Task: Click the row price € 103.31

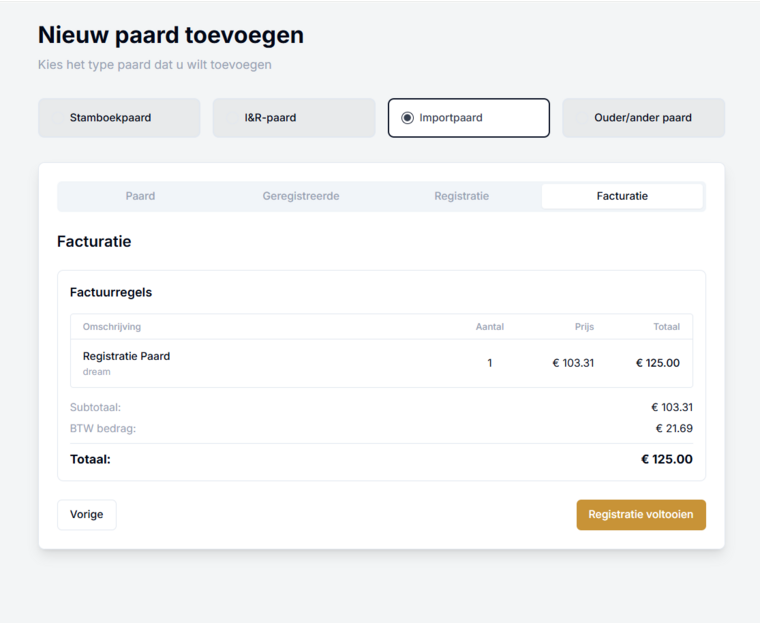Action: pyautogui.click(x=573, y=363)
